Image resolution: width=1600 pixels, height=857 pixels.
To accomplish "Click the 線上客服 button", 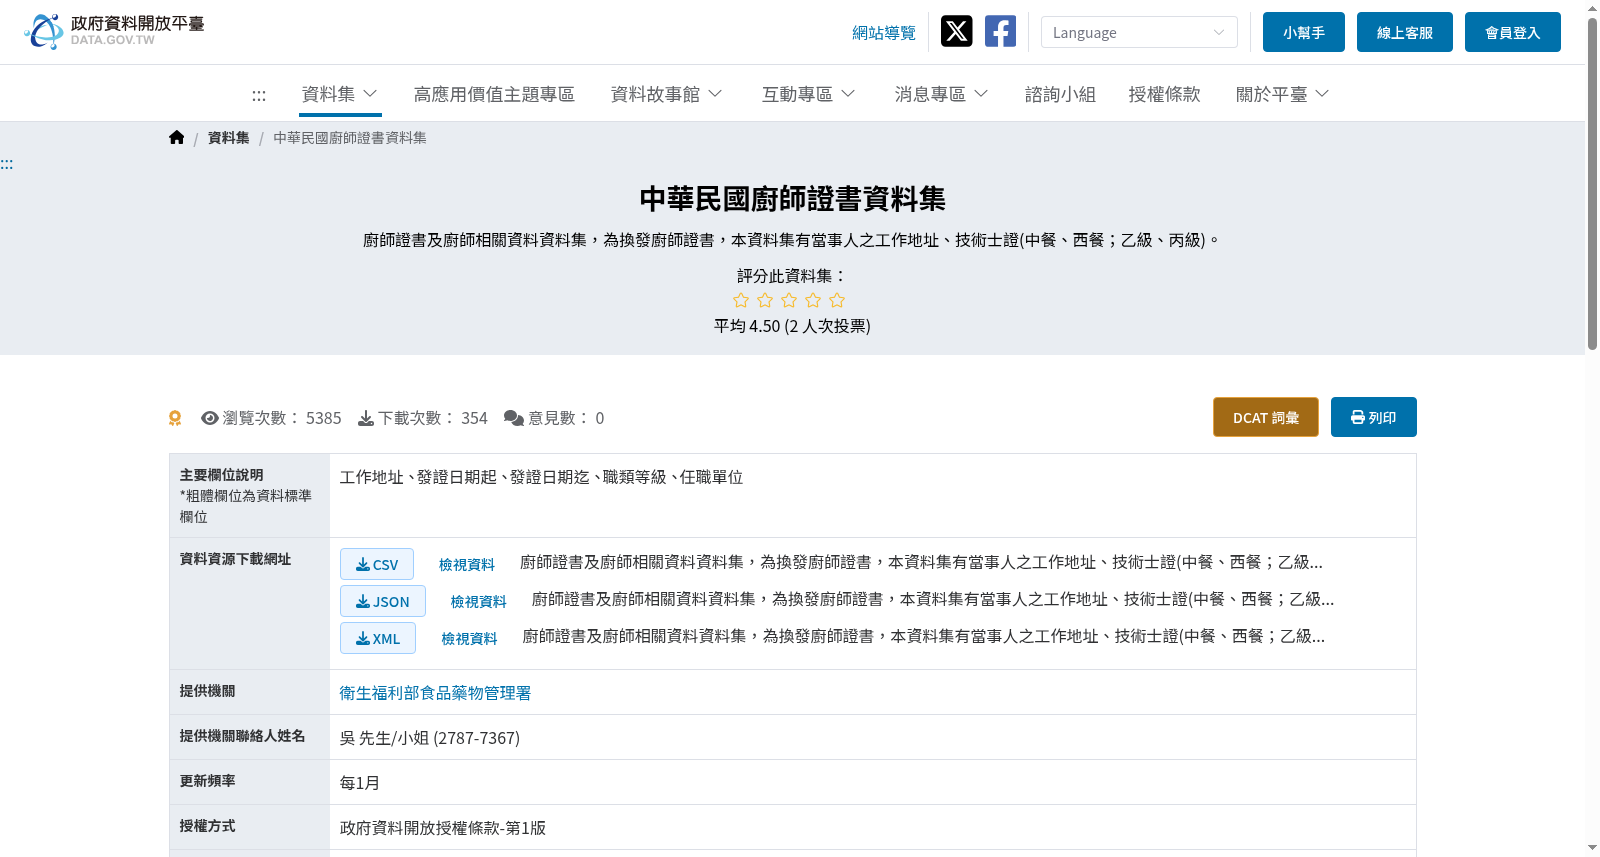I will [x=1405, y=32].
